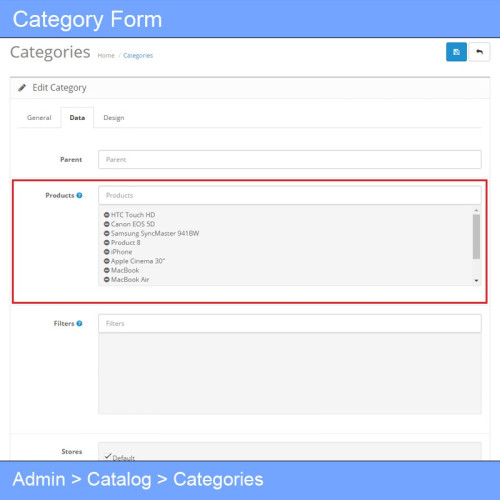
Task: Open the Home breadcrumb link
Action: 106,55
